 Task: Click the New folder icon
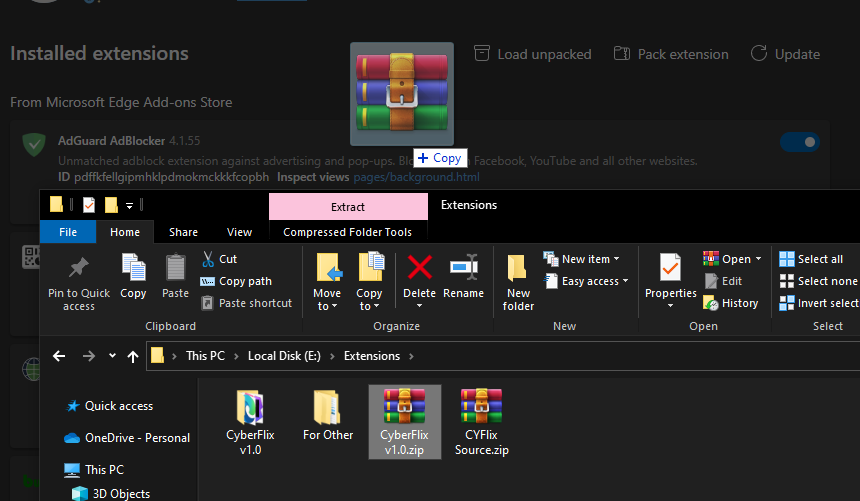click(517, 268)
